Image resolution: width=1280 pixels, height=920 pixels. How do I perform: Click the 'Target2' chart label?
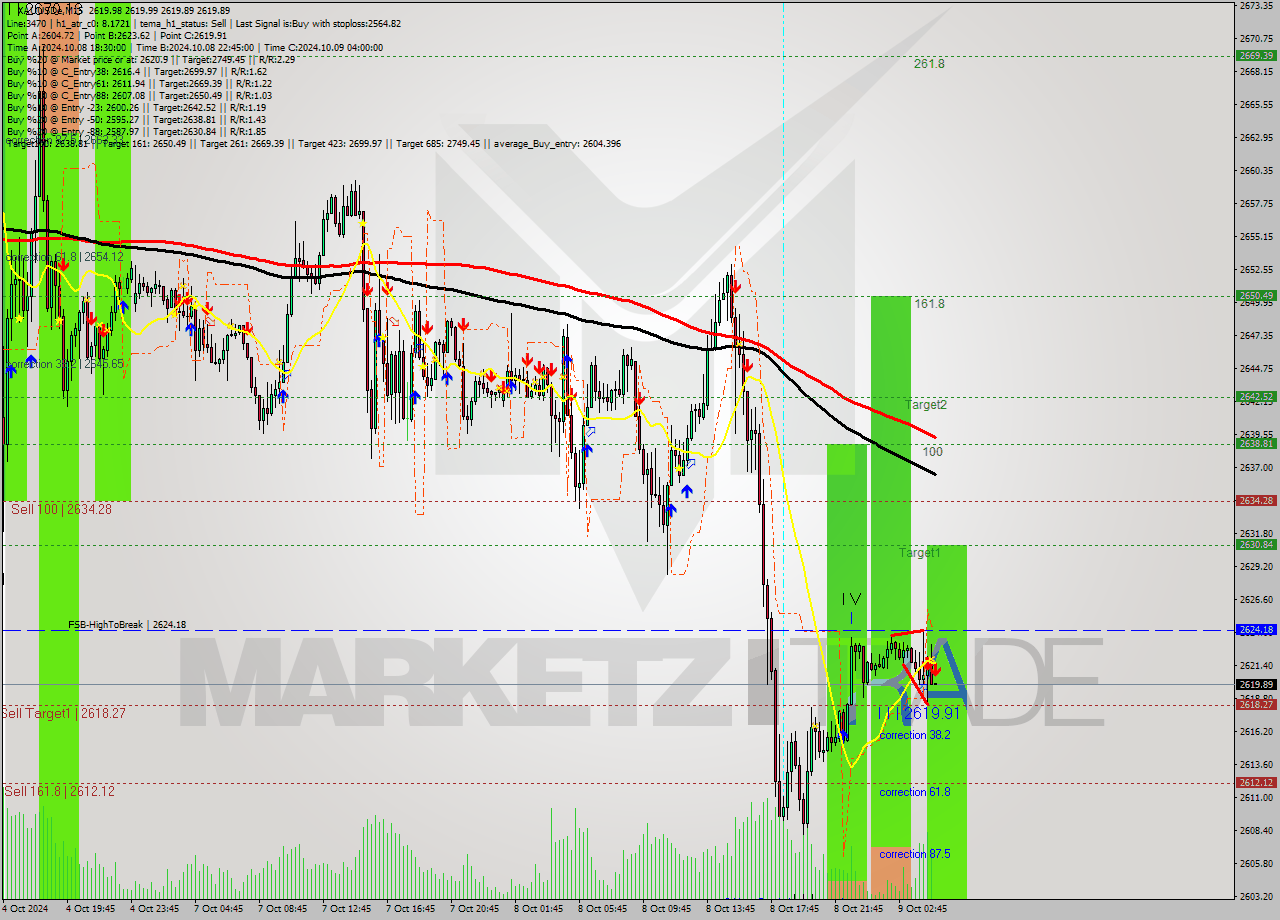pyautogui.click(x=926, y=405)
